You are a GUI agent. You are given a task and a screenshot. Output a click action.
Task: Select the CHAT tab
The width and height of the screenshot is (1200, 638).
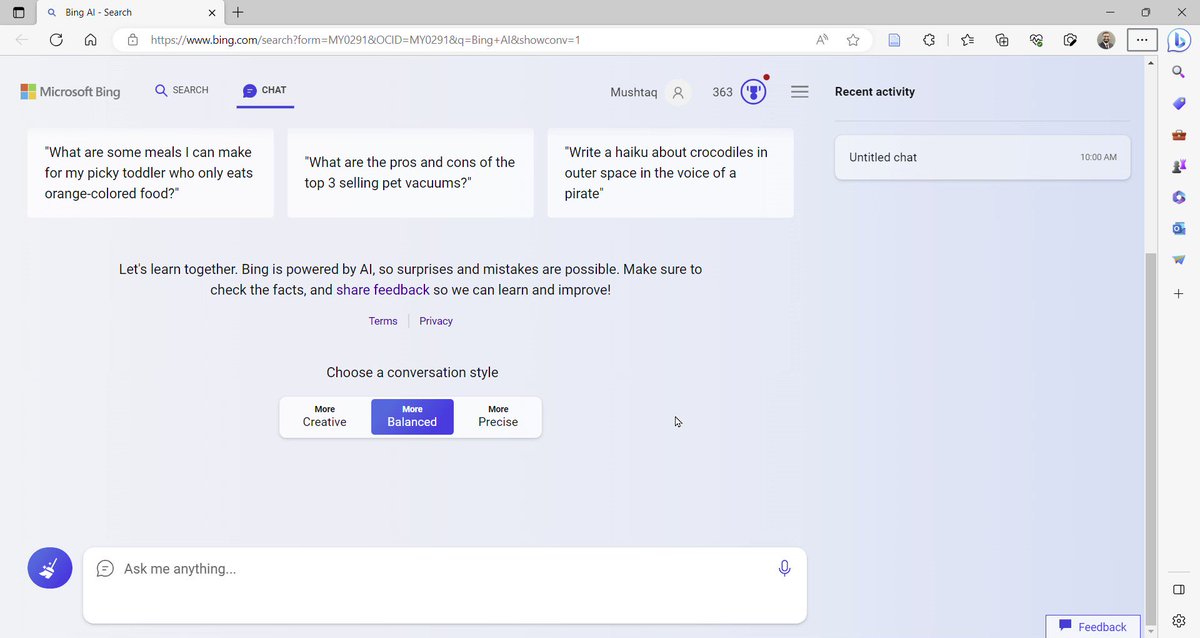[x=265, y=90]
